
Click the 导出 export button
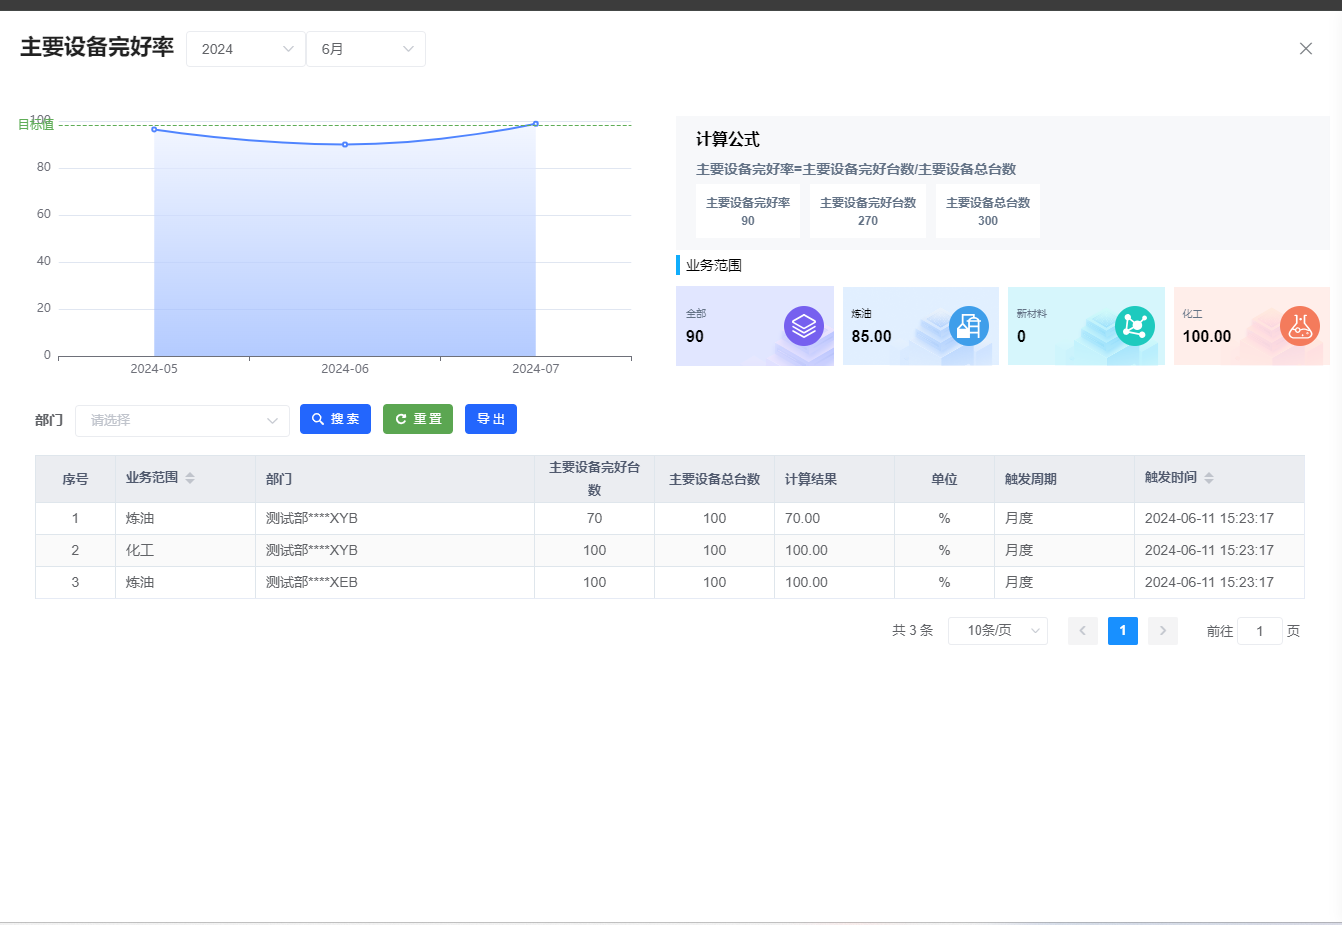pos(491,419)
